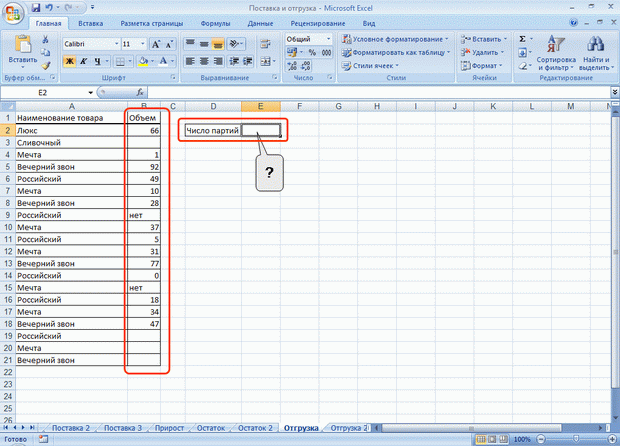Viewport: 620px width, 446px height.
Task: Switch to Вставка ribbon tab
Action: (91, 23)
